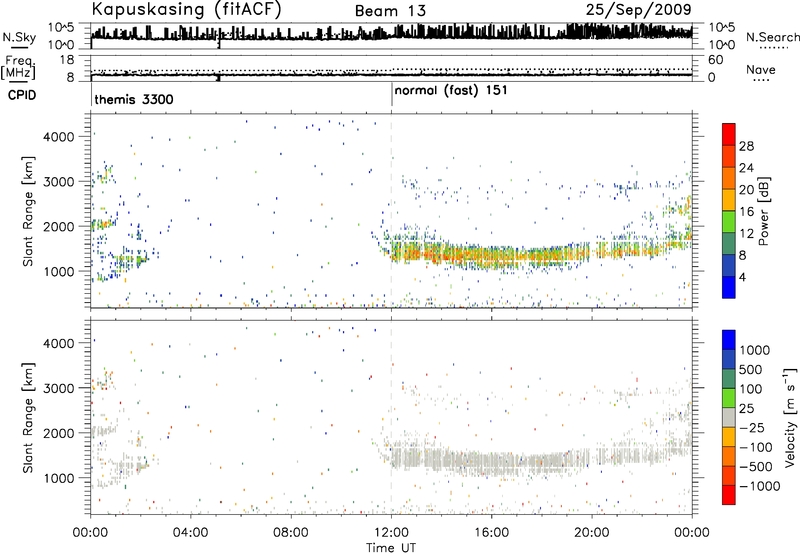Click the "themis 3300" CPID marker
This screenshot has height=554, width=800.
134,99
